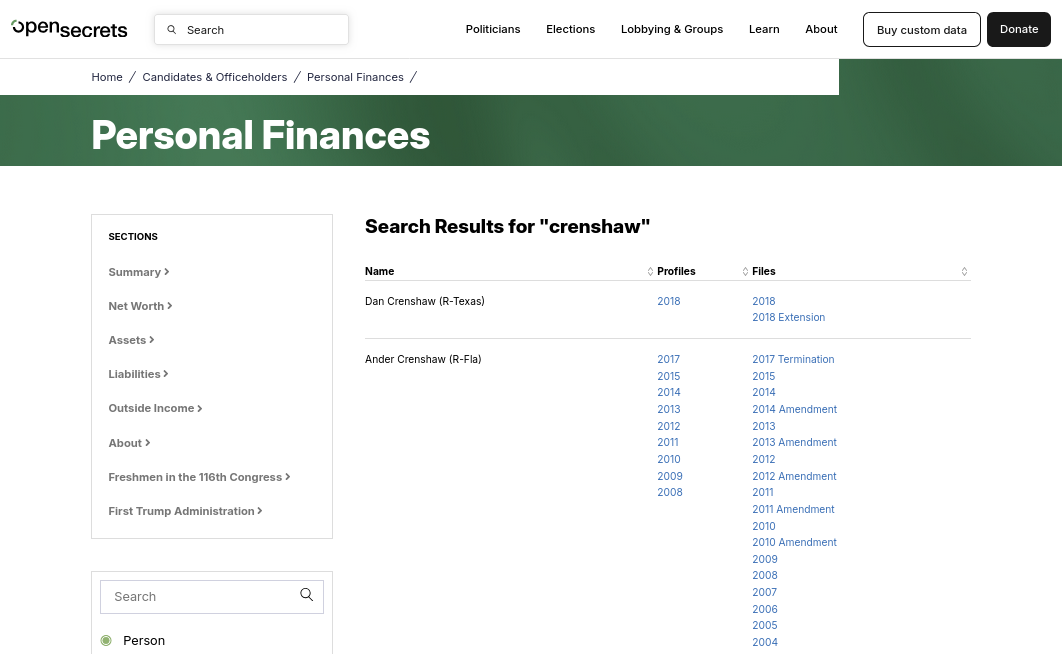Open the Outside Income section
Image resolution: width=1062 pixels, height=654 pixels.
(x=155, y=408)
